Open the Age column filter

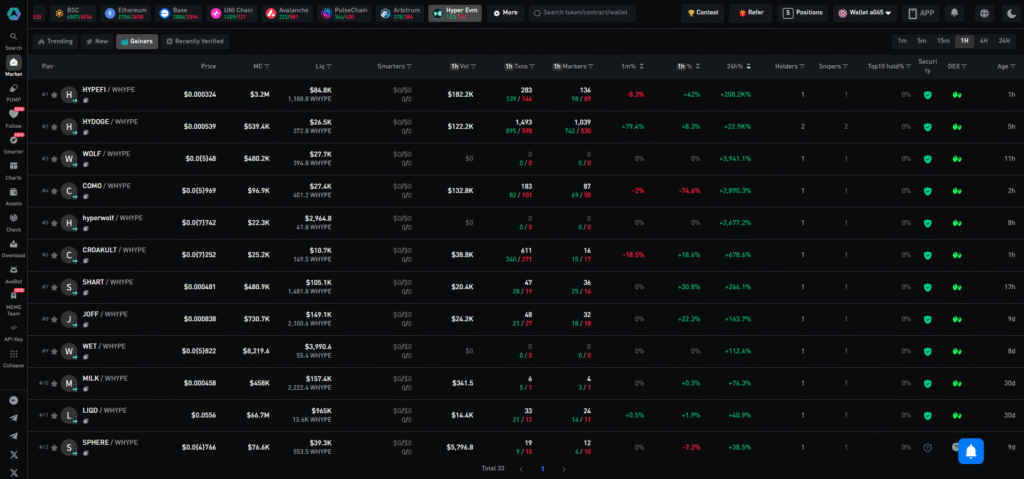click(1014, 66)
